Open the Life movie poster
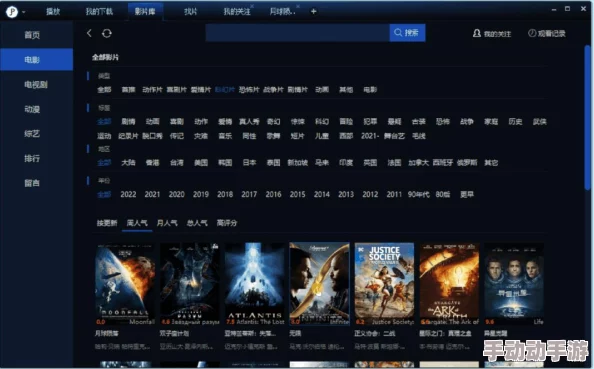This screenshot has height=369, width=594. coord(514,284)
